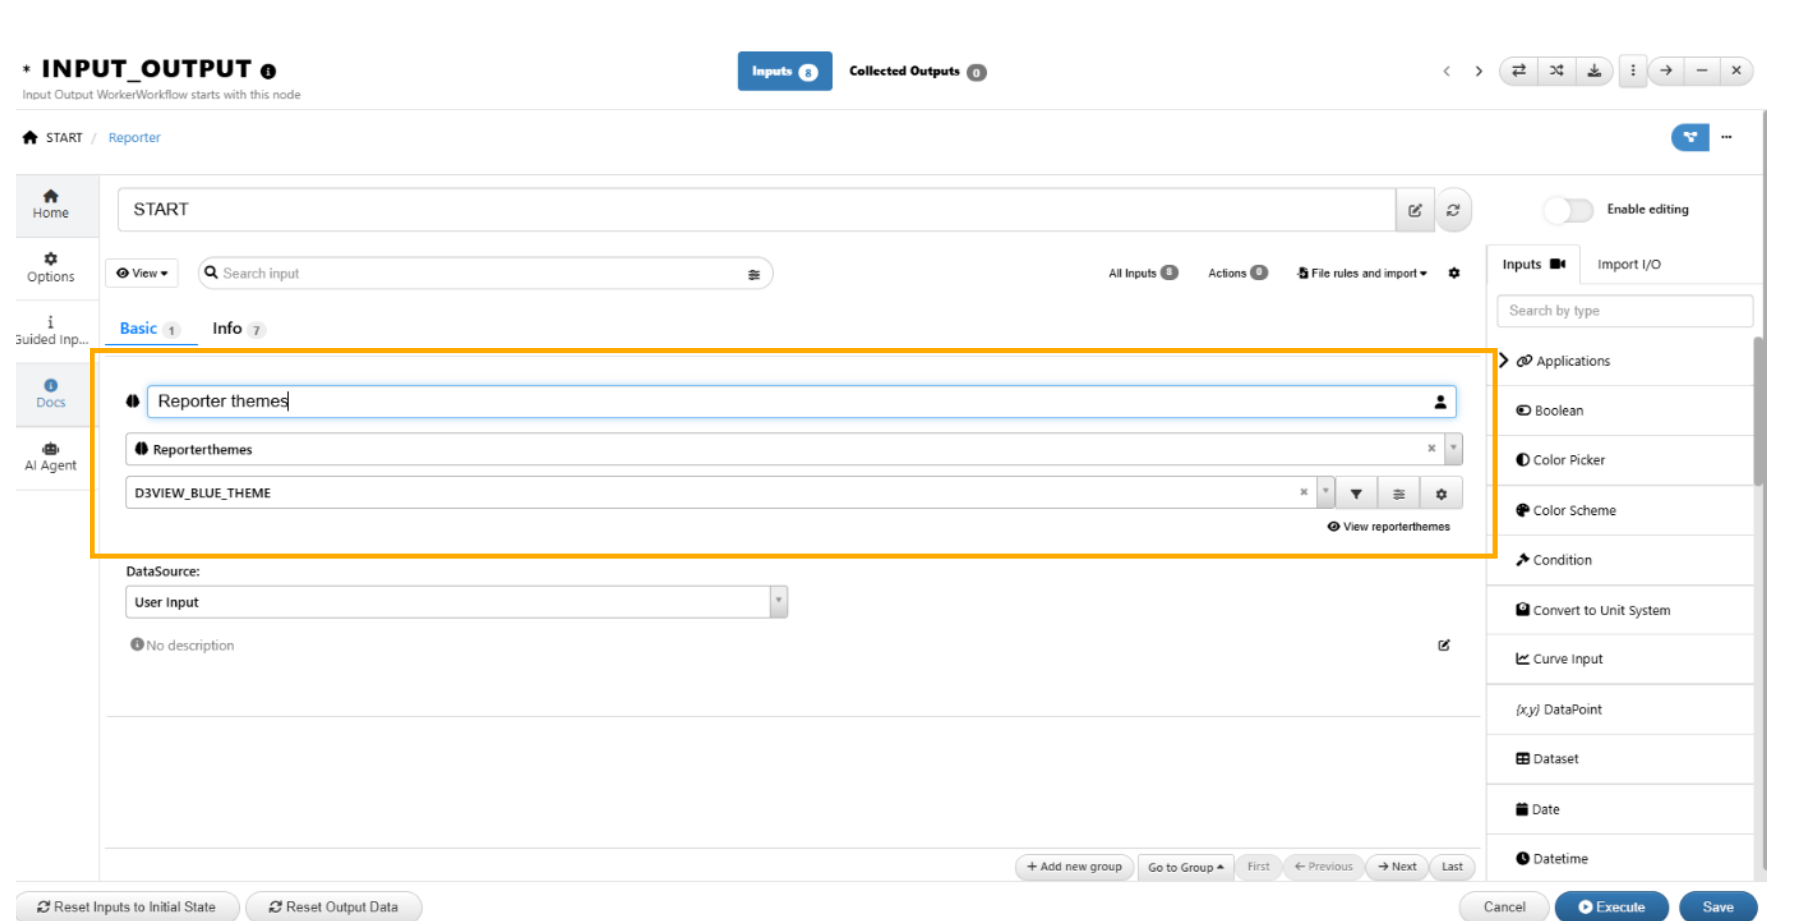Click the edit icon beside START field
The width and height of the screenshot is (1802, 921).
pyautogui.click(x=1414, y=210)
